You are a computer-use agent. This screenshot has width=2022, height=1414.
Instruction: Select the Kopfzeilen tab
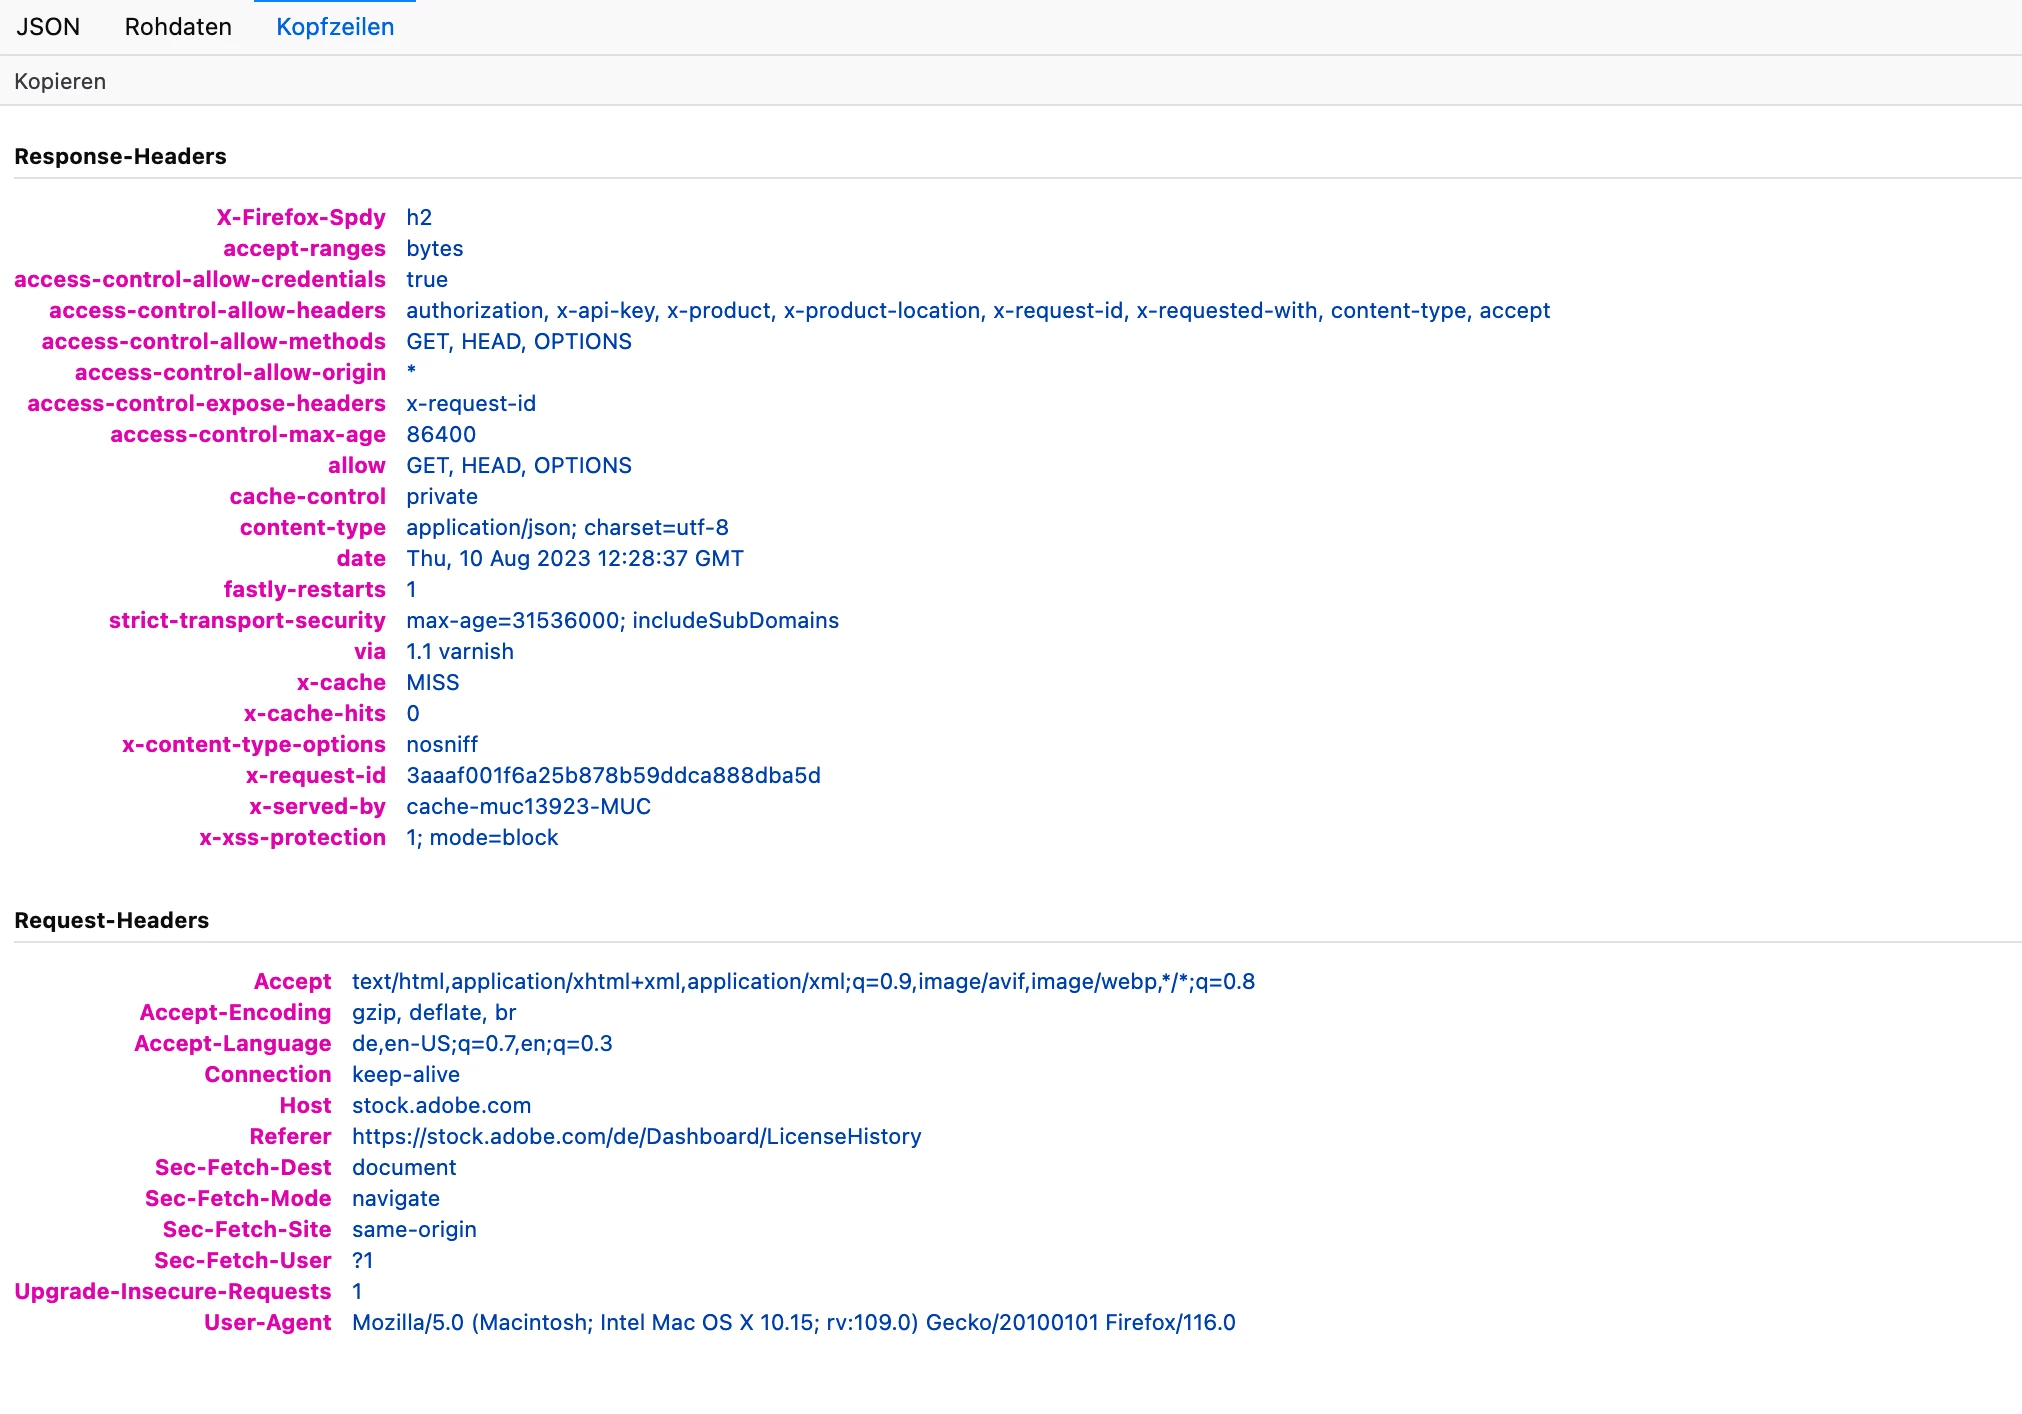coord(335,27)
